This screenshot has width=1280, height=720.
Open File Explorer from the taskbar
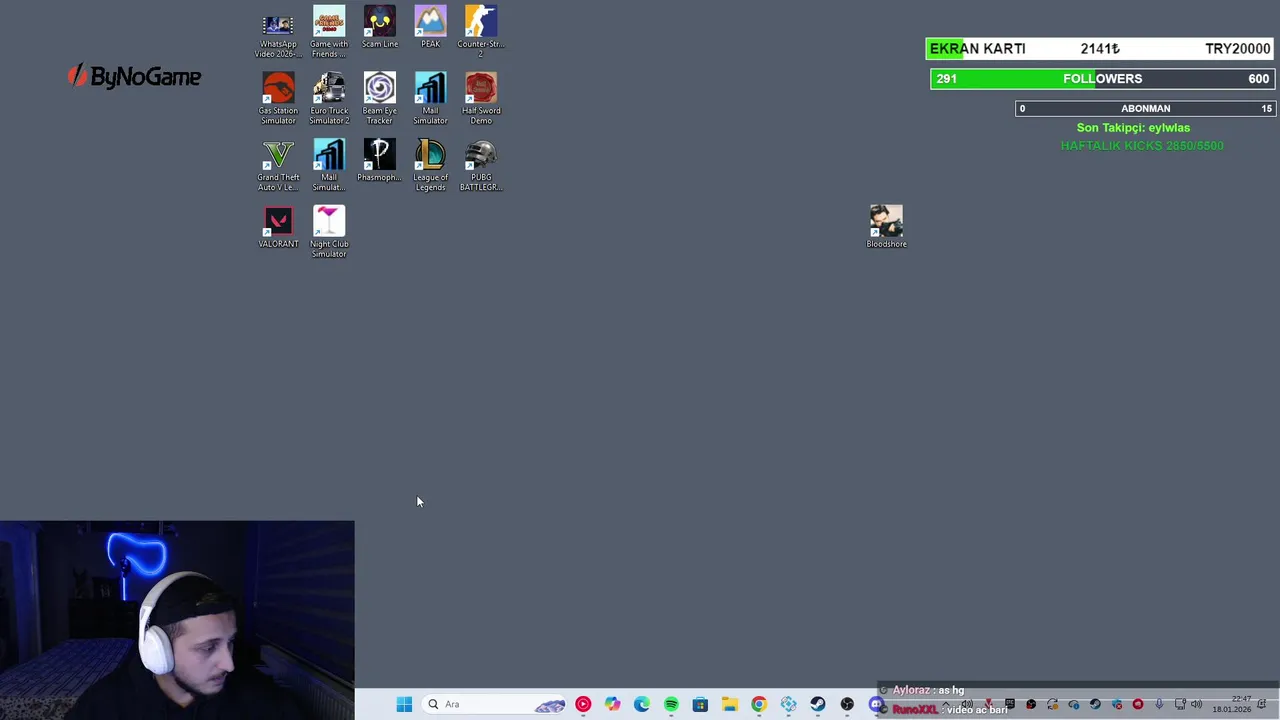tap(730, 704)
